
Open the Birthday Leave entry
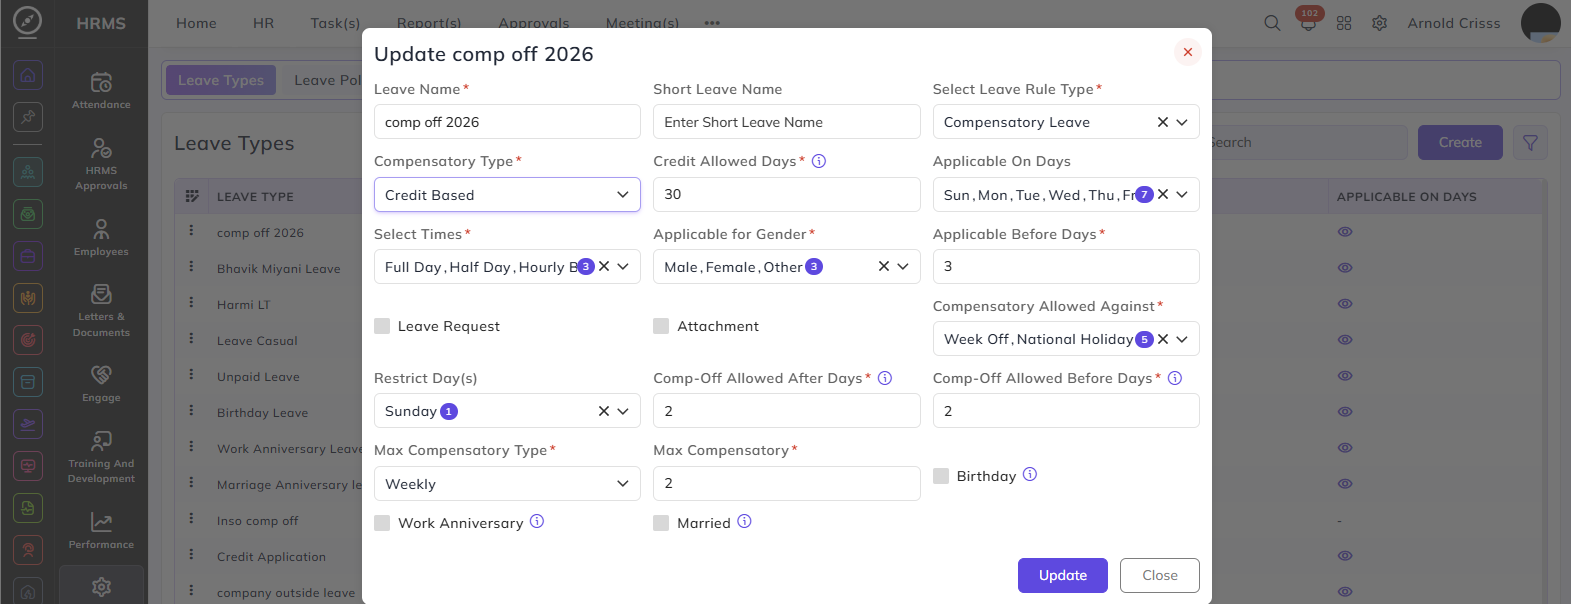coord(262,413)
